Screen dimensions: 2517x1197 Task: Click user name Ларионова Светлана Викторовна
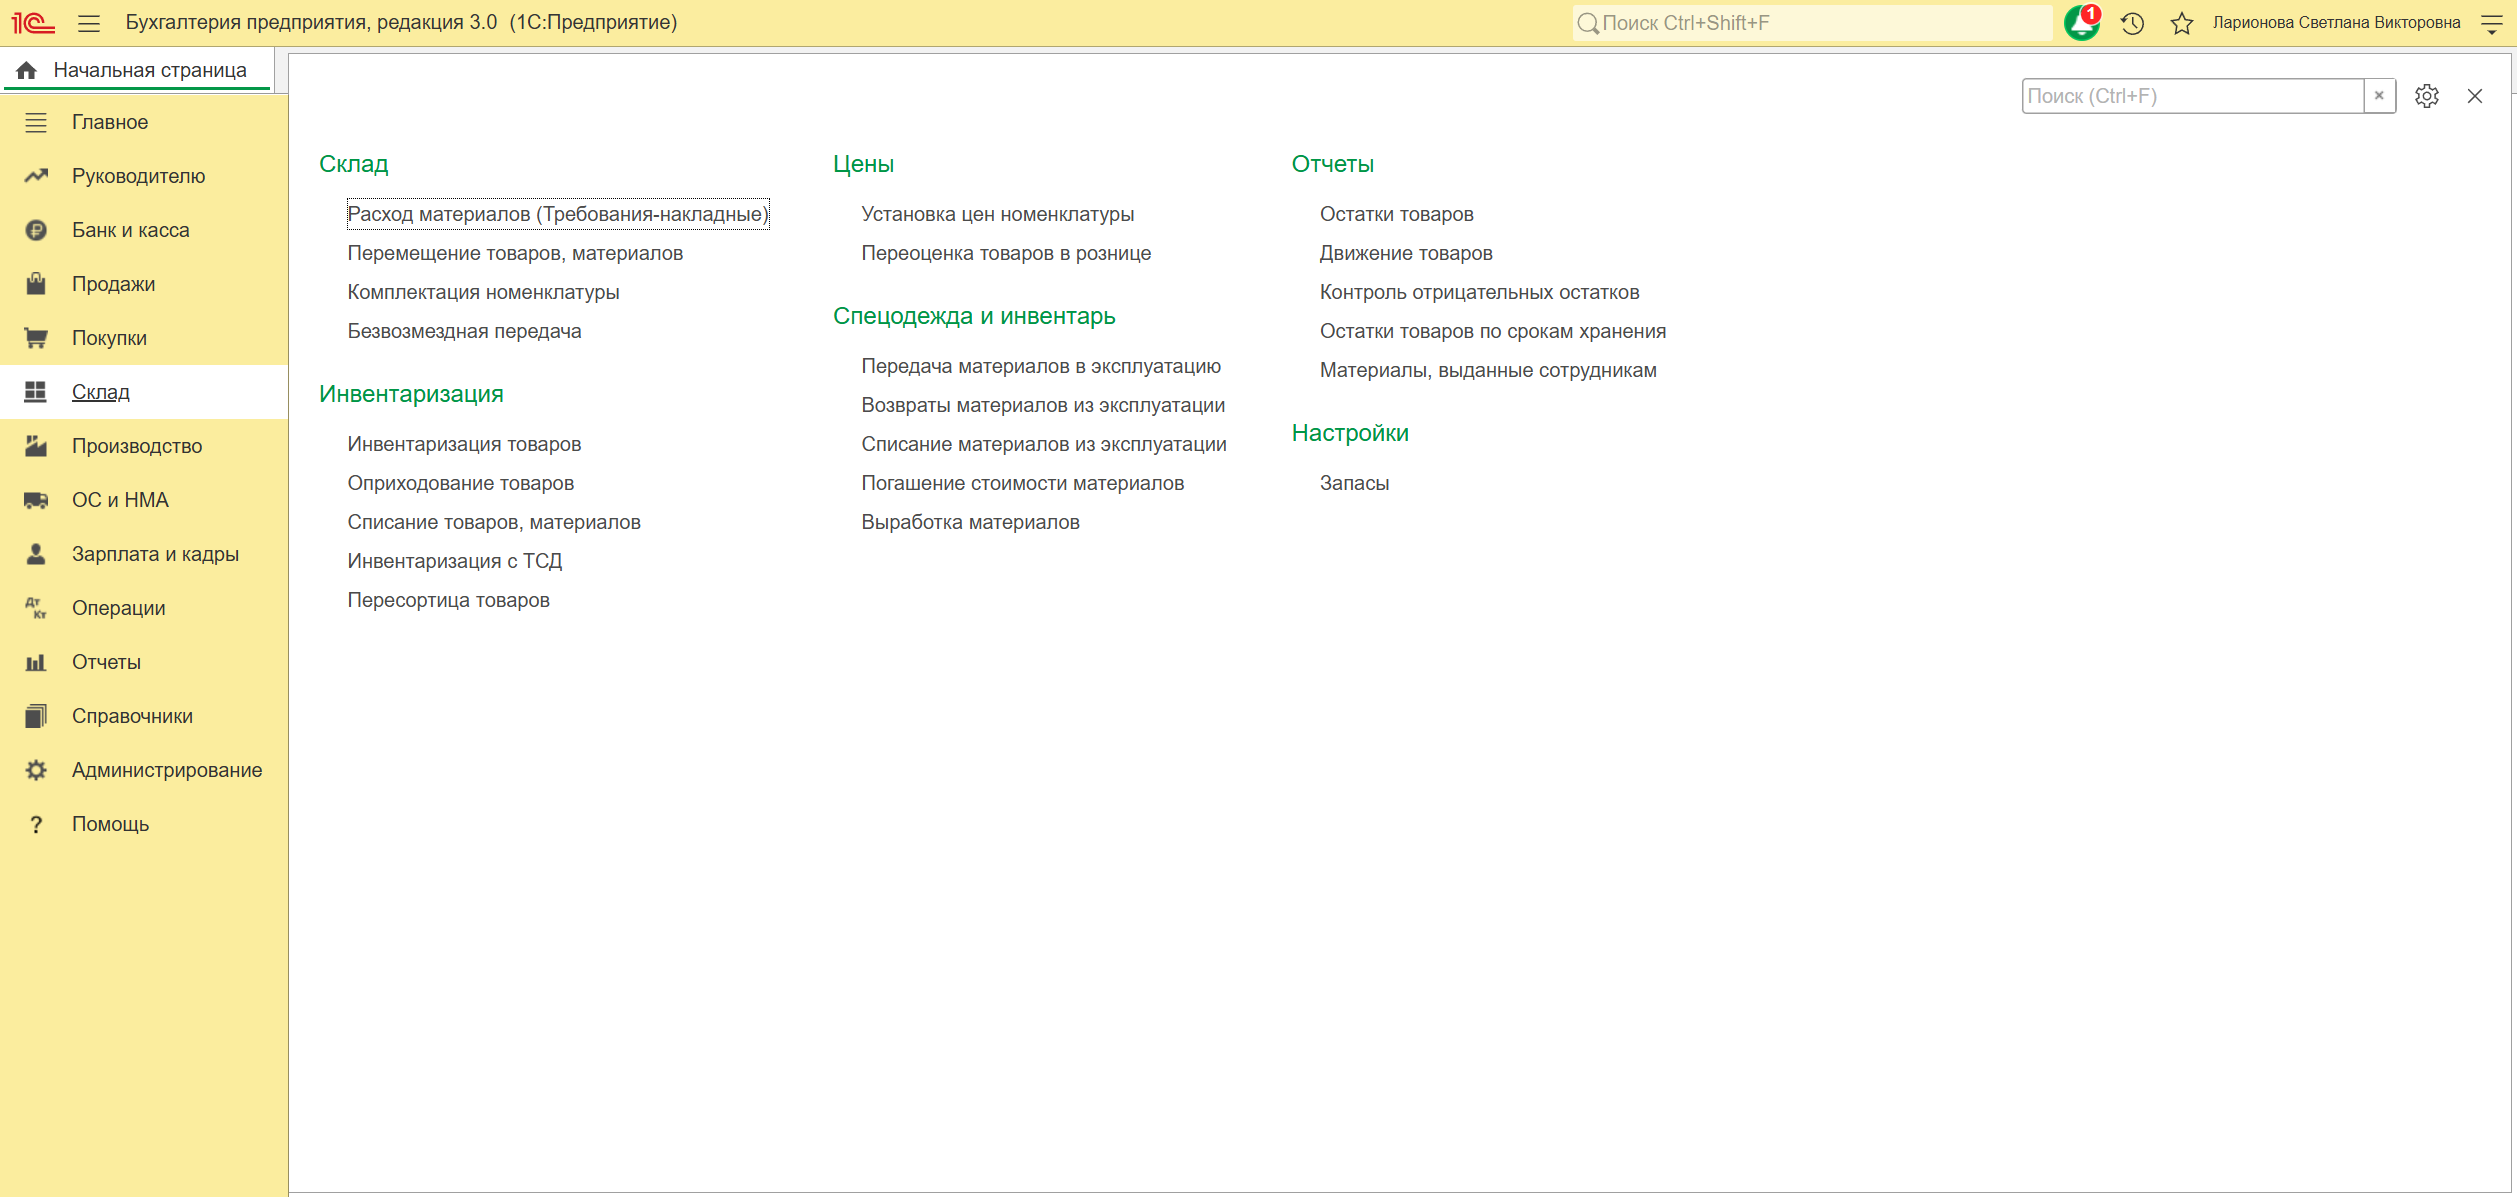click(x=2336, y=23)
